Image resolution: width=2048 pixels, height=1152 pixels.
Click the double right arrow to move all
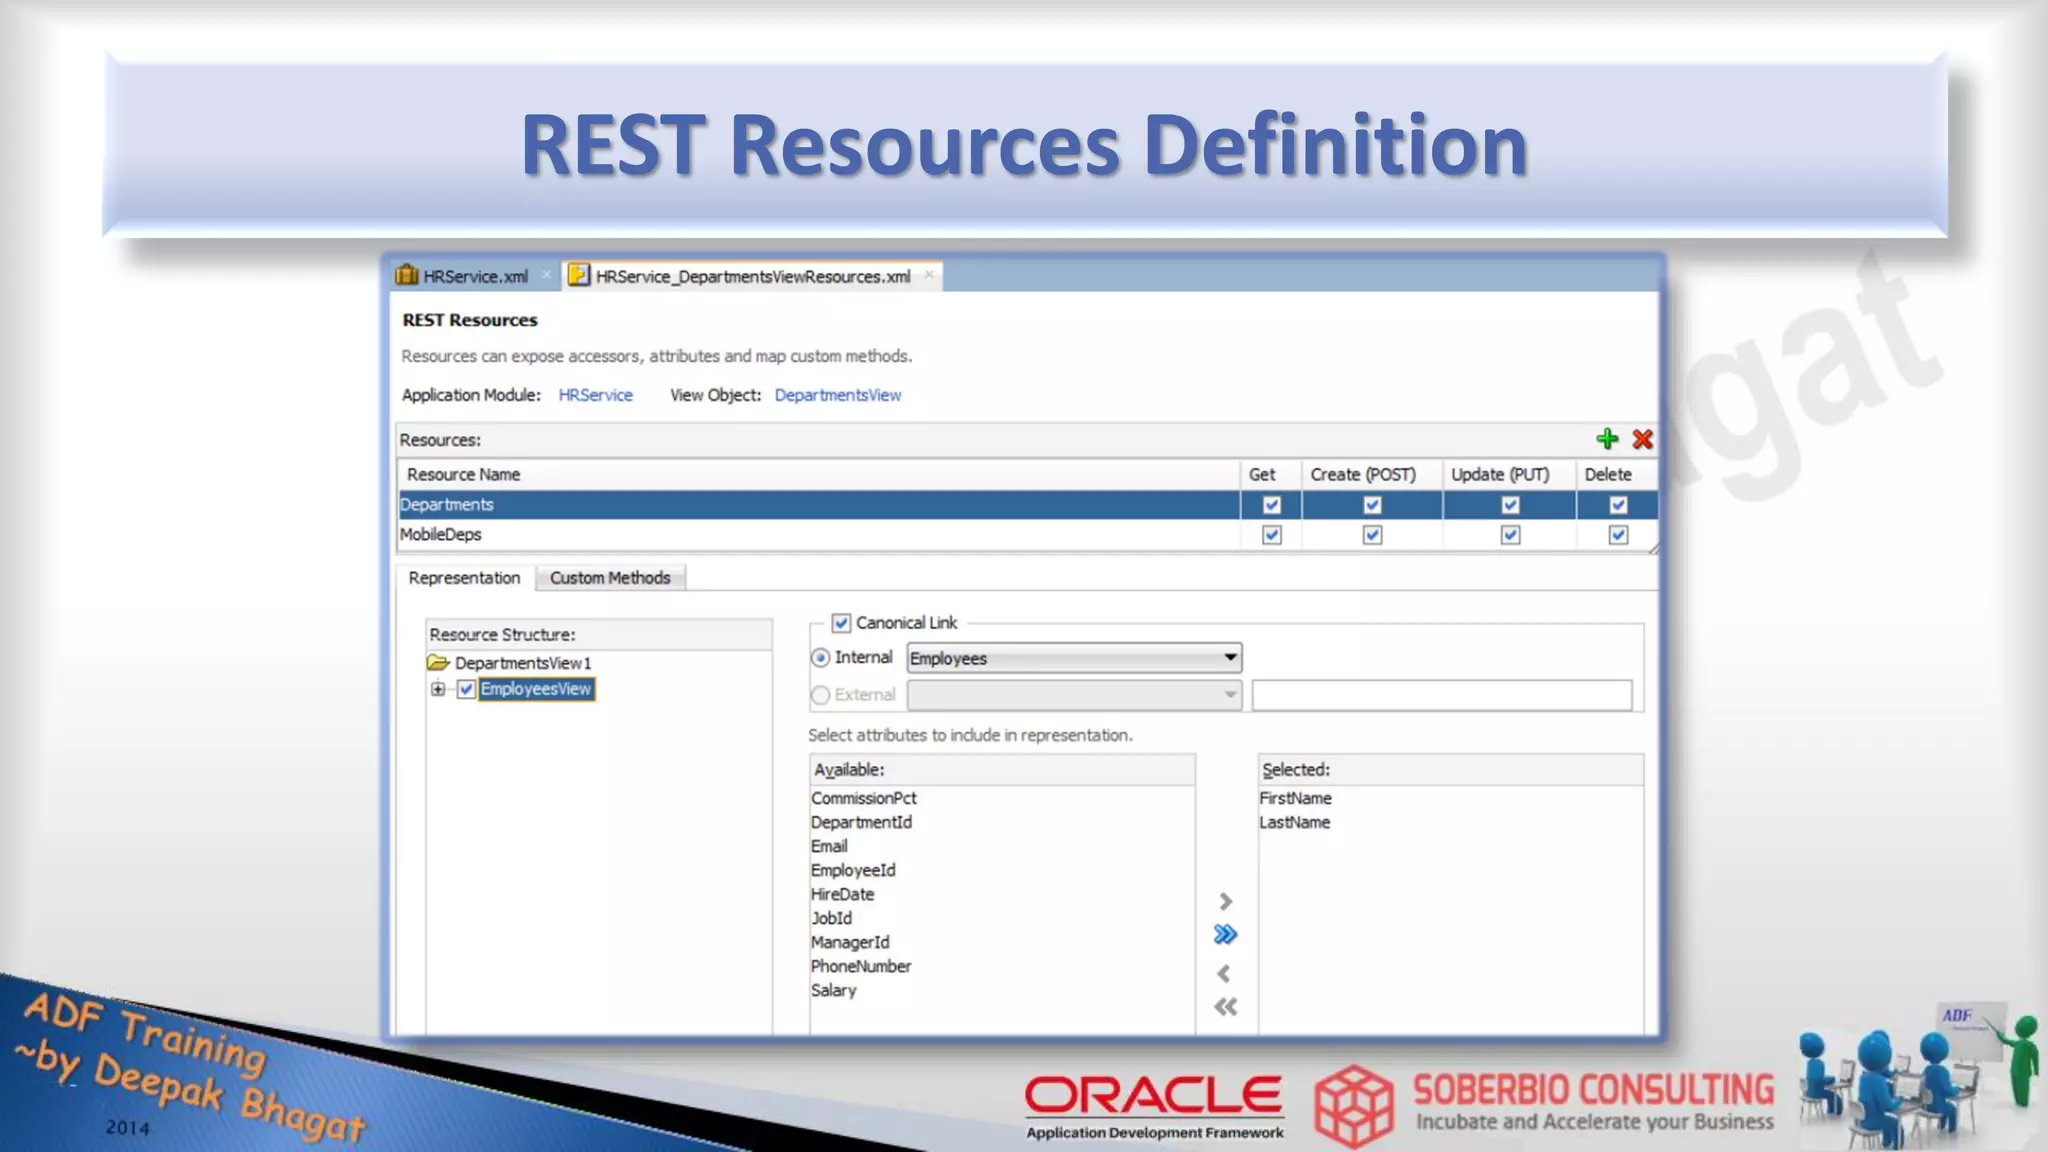(x=1225, y=935)
